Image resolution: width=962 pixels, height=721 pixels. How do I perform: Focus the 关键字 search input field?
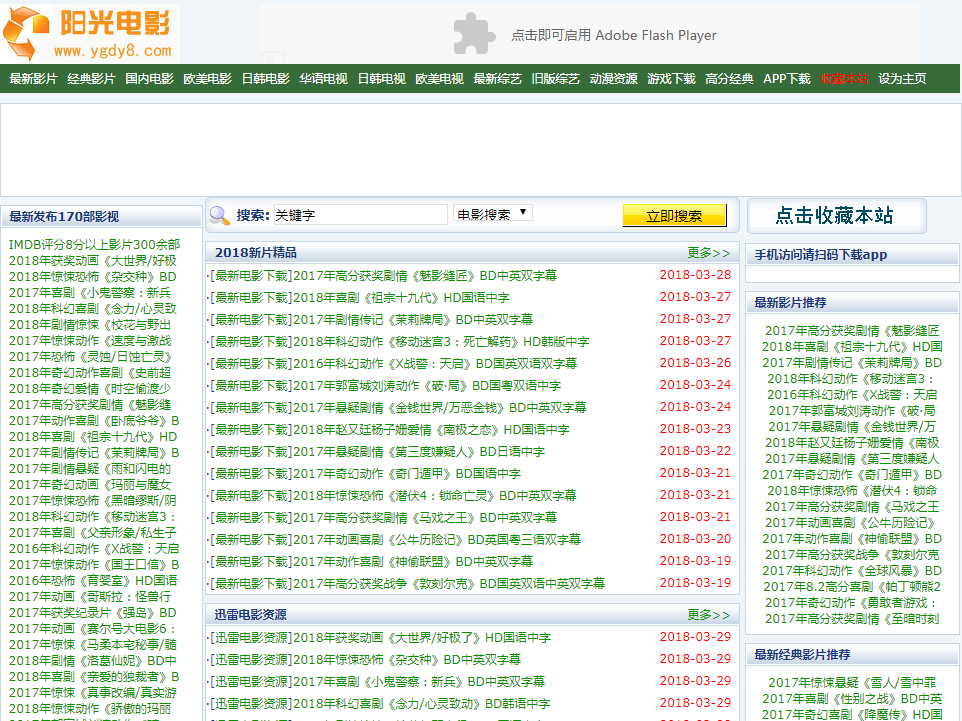[360, 215]
